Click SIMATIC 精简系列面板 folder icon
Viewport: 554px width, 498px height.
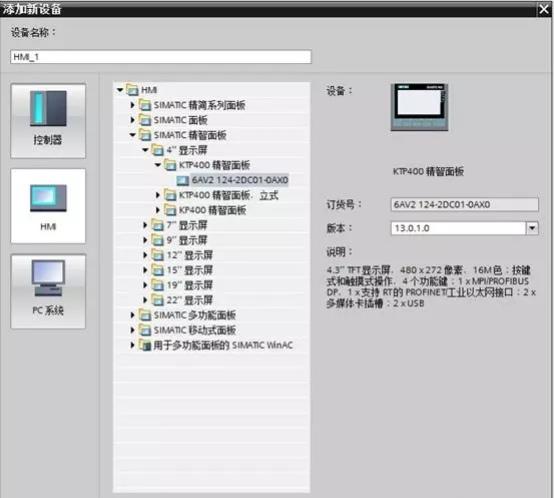(x=145, y=105)
